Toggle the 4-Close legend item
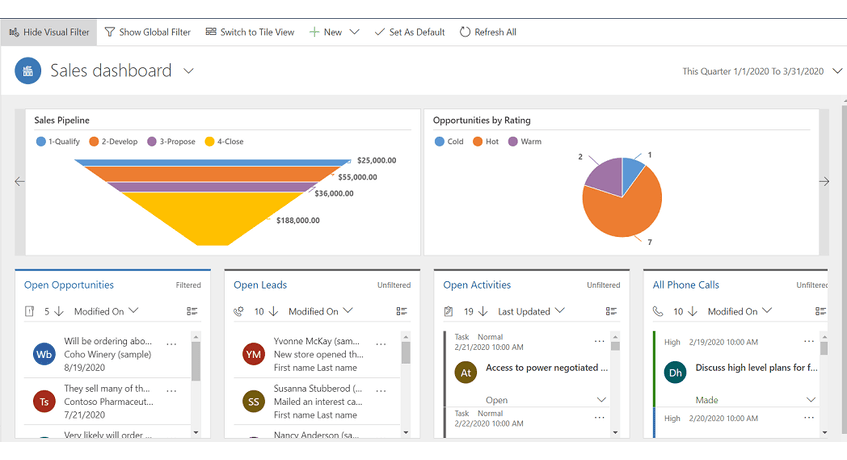 click(225, 142)
